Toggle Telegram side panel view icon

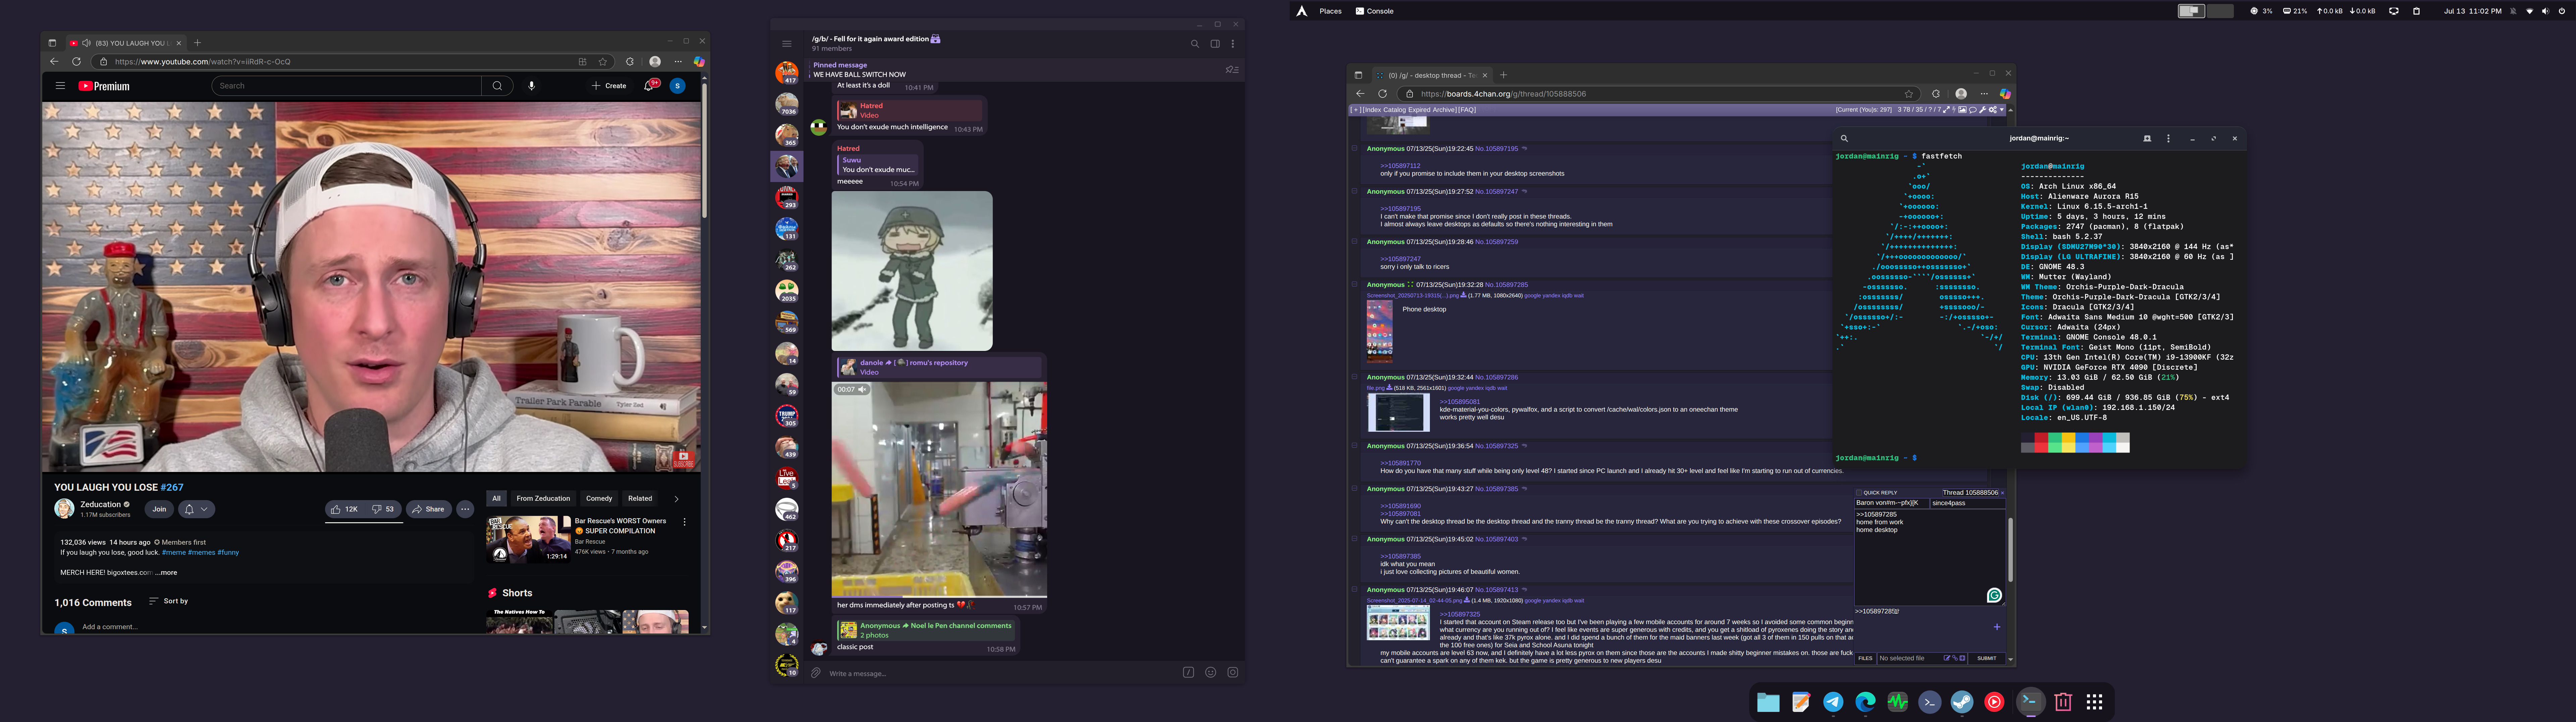(1215, 44)
